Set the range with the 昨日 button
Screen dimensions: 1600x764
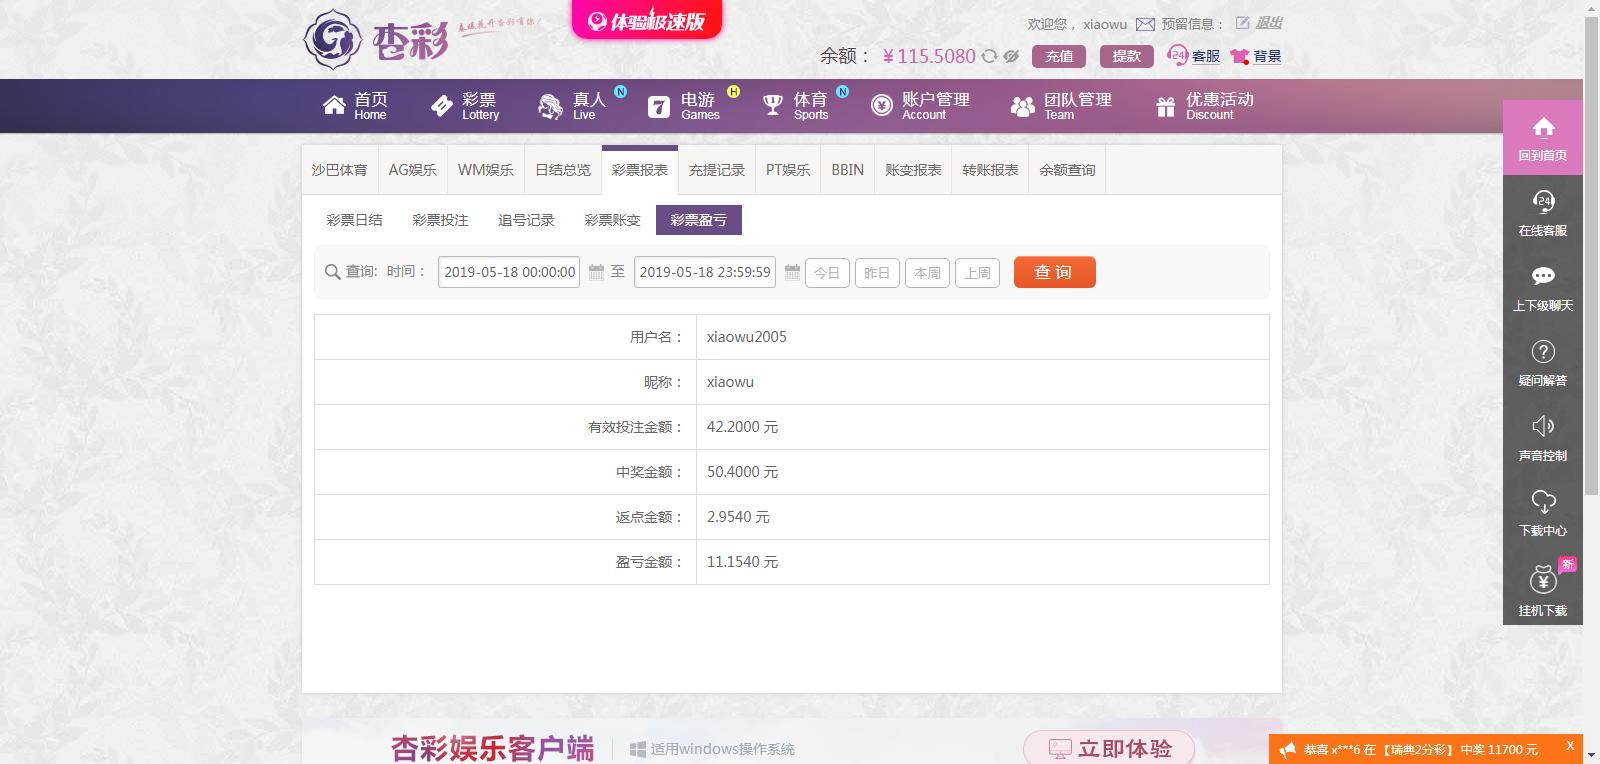pos(877,273)
